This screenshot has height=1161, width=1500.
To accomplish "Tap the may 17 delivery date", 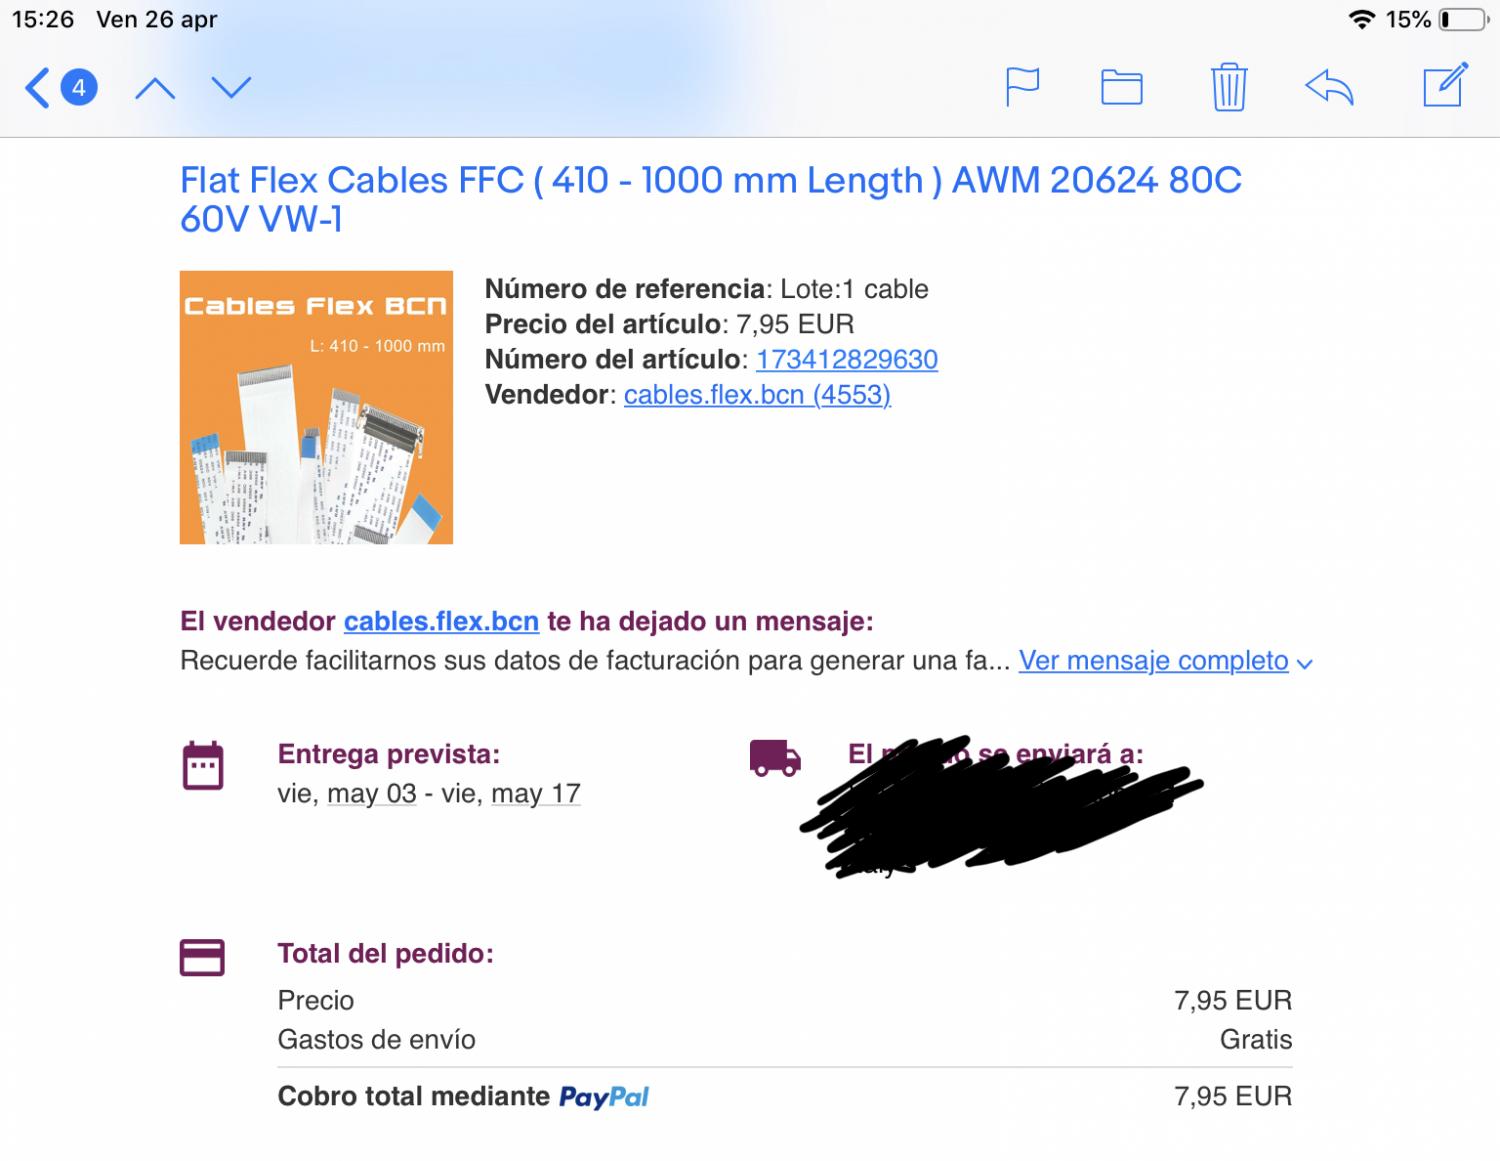I will (535, 794).
